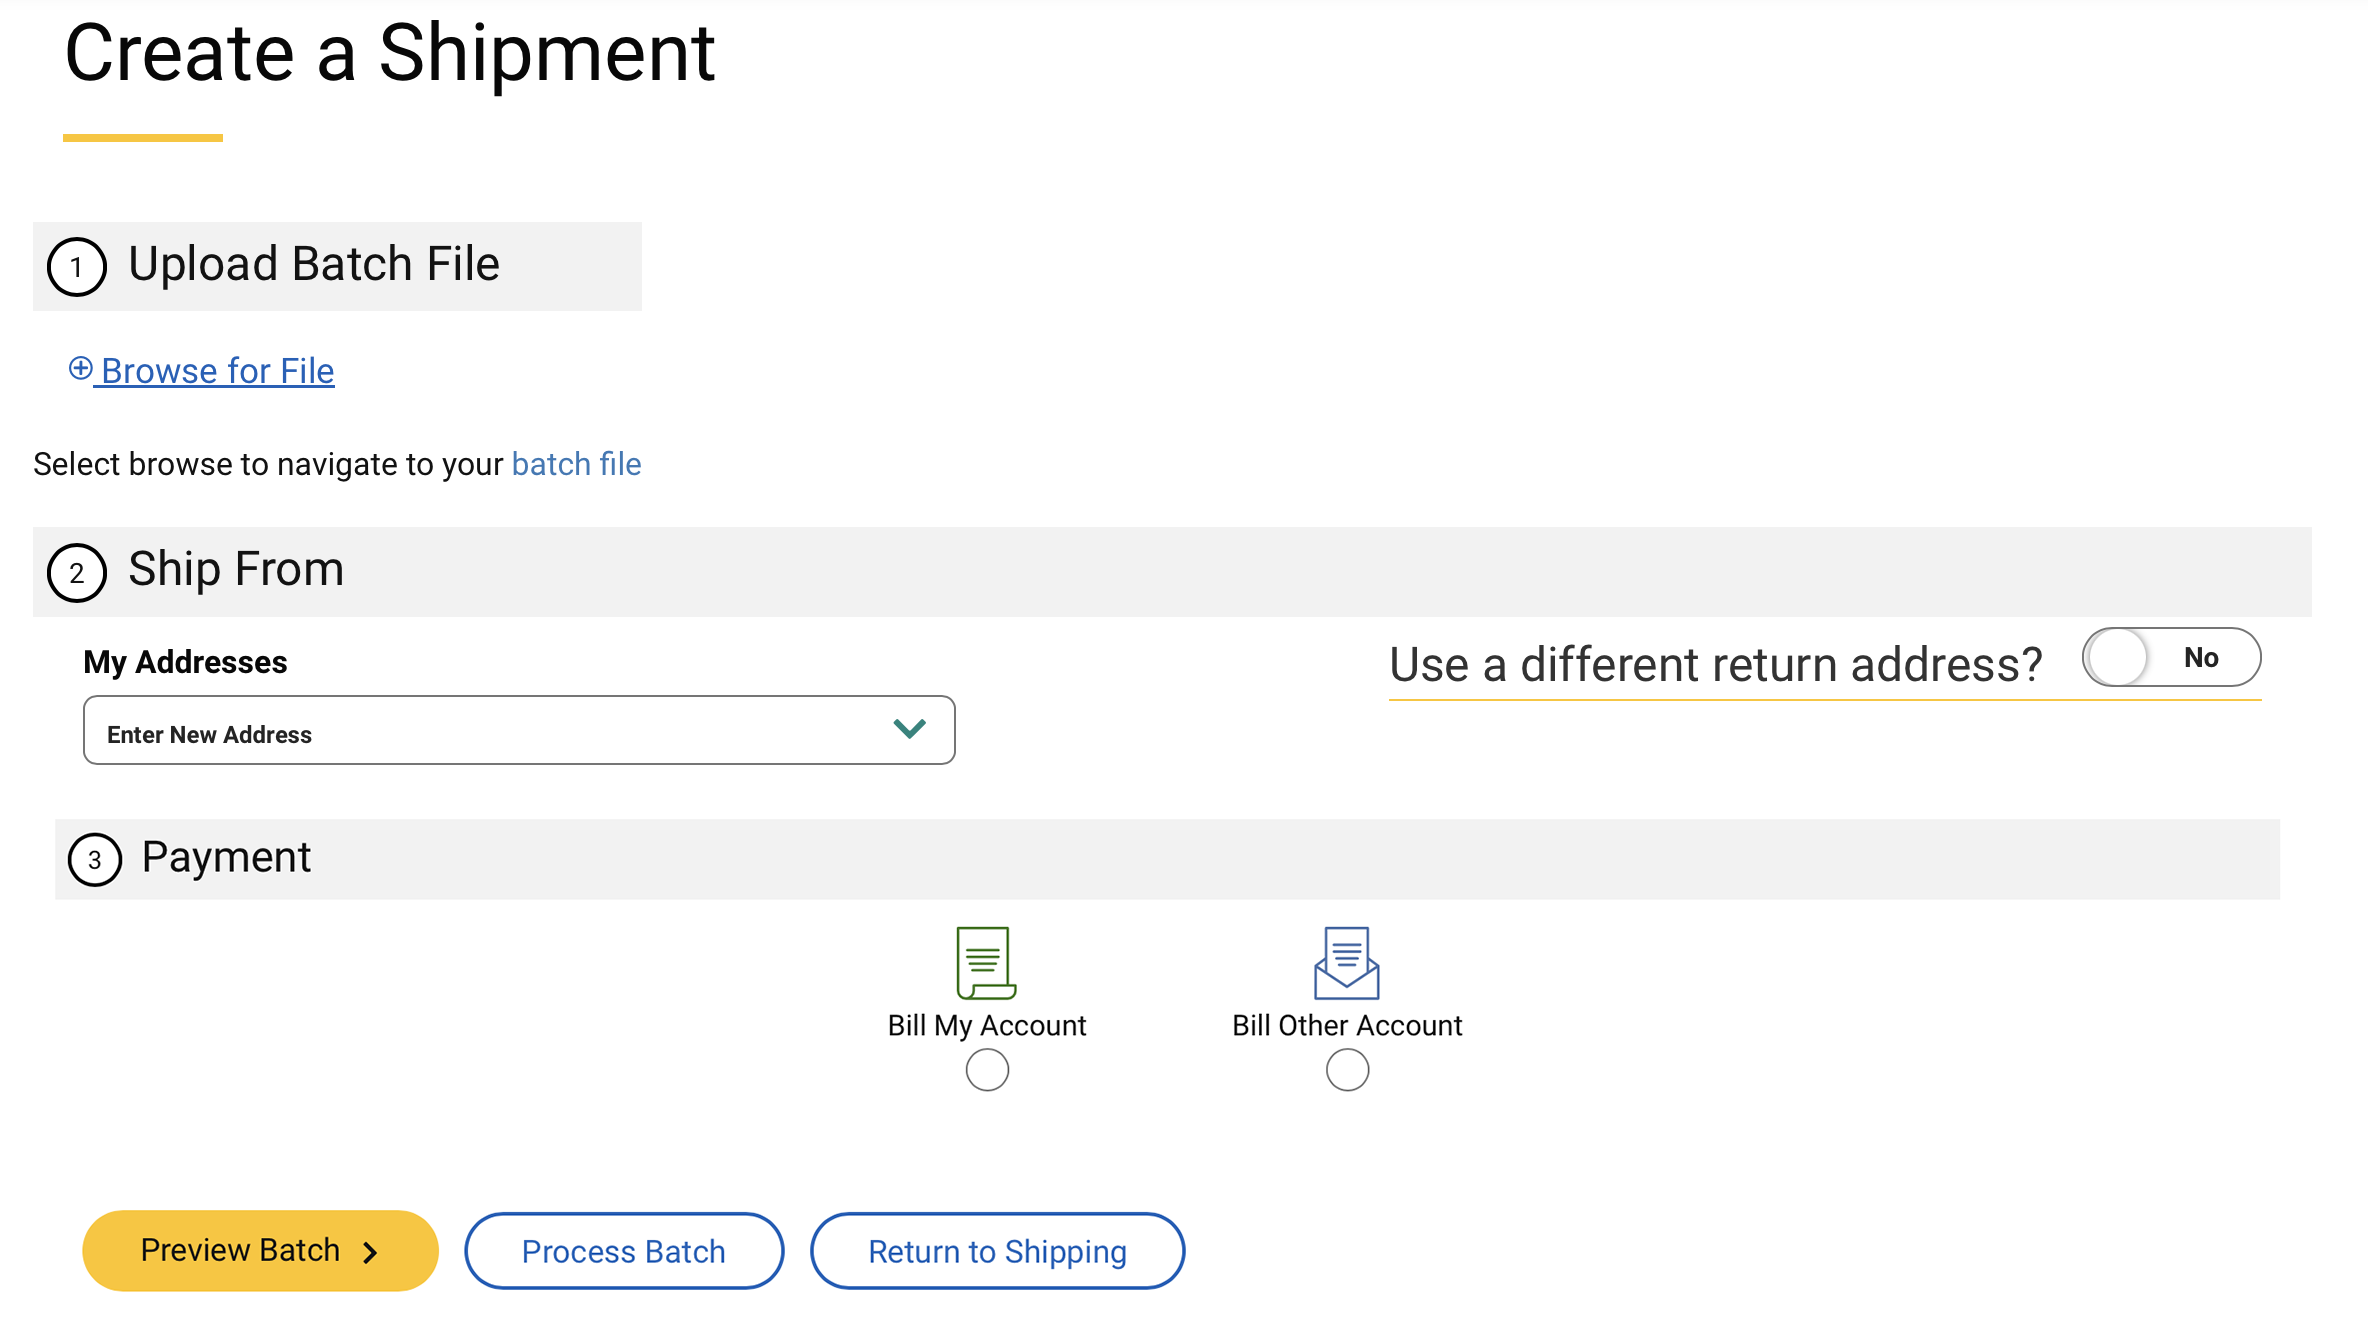The width and height of the screenshot is (2368, 1319).
Task: Click the Return to Shipping button
Action: (x=997, y=1251)
